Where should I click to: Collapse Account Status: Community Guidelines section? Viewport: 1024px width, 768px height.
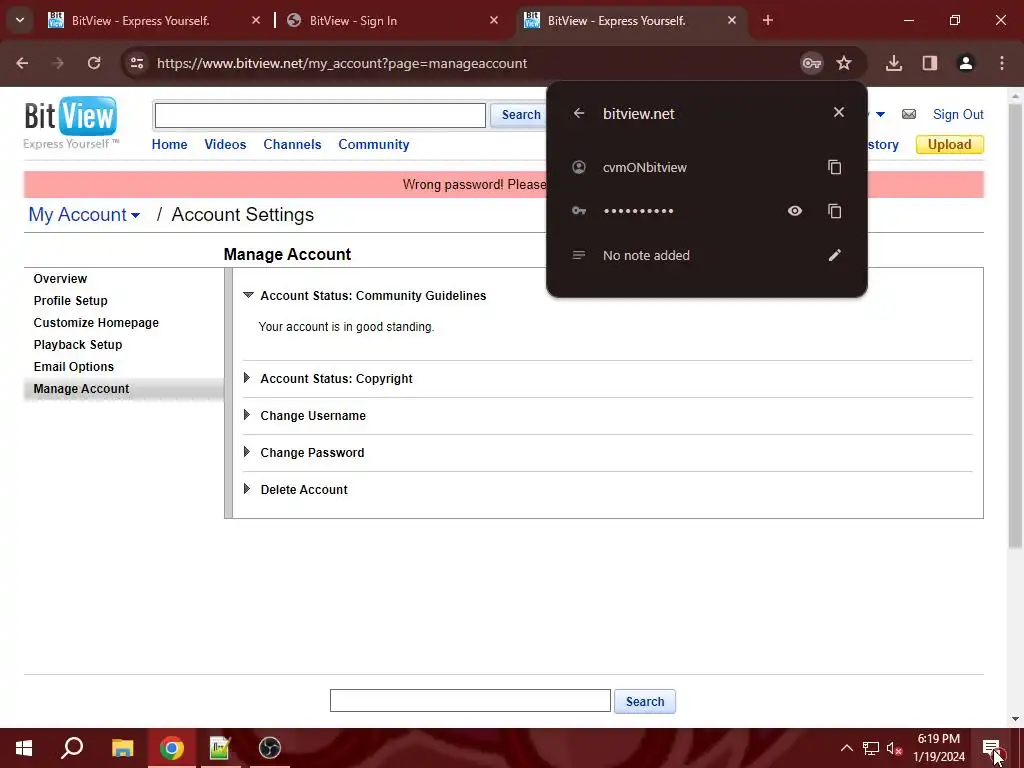pos(373,296)
